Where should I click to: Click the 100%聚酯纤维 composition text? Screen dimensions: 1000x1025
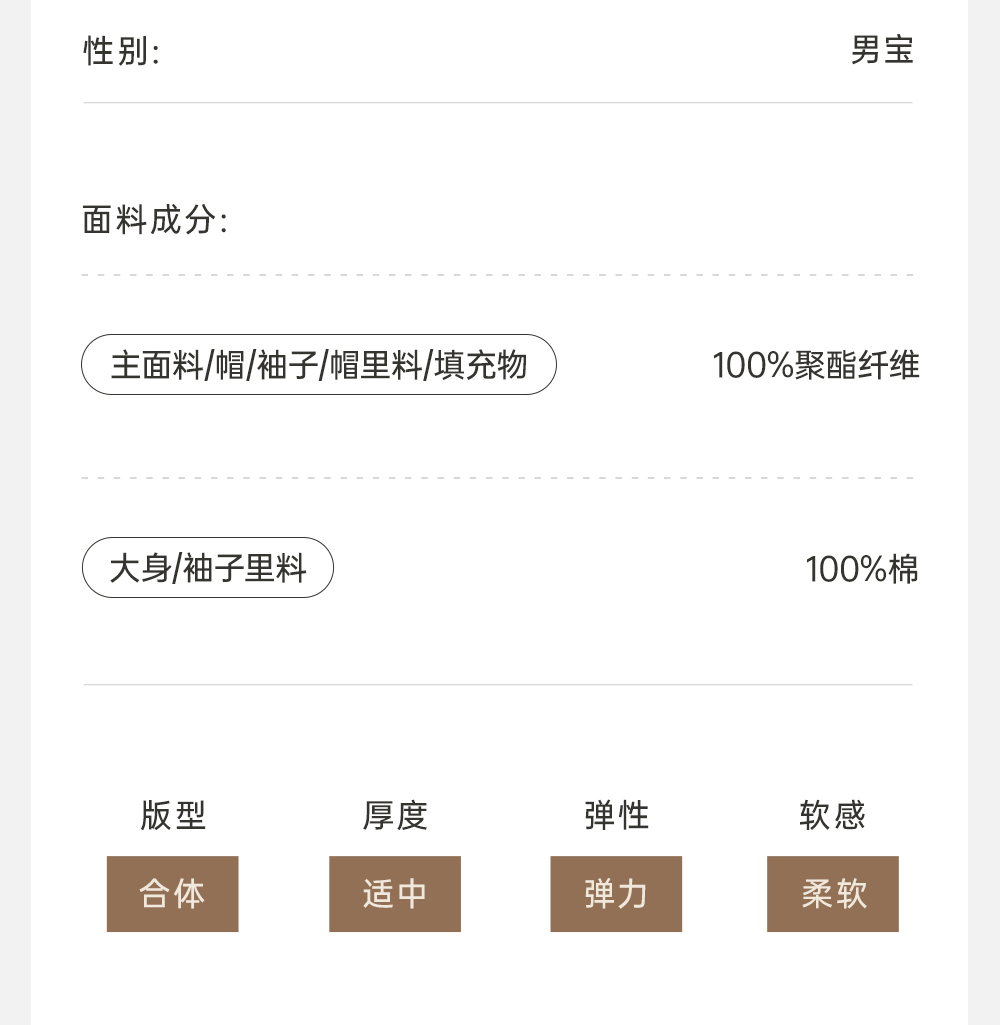tap(815, 366)
